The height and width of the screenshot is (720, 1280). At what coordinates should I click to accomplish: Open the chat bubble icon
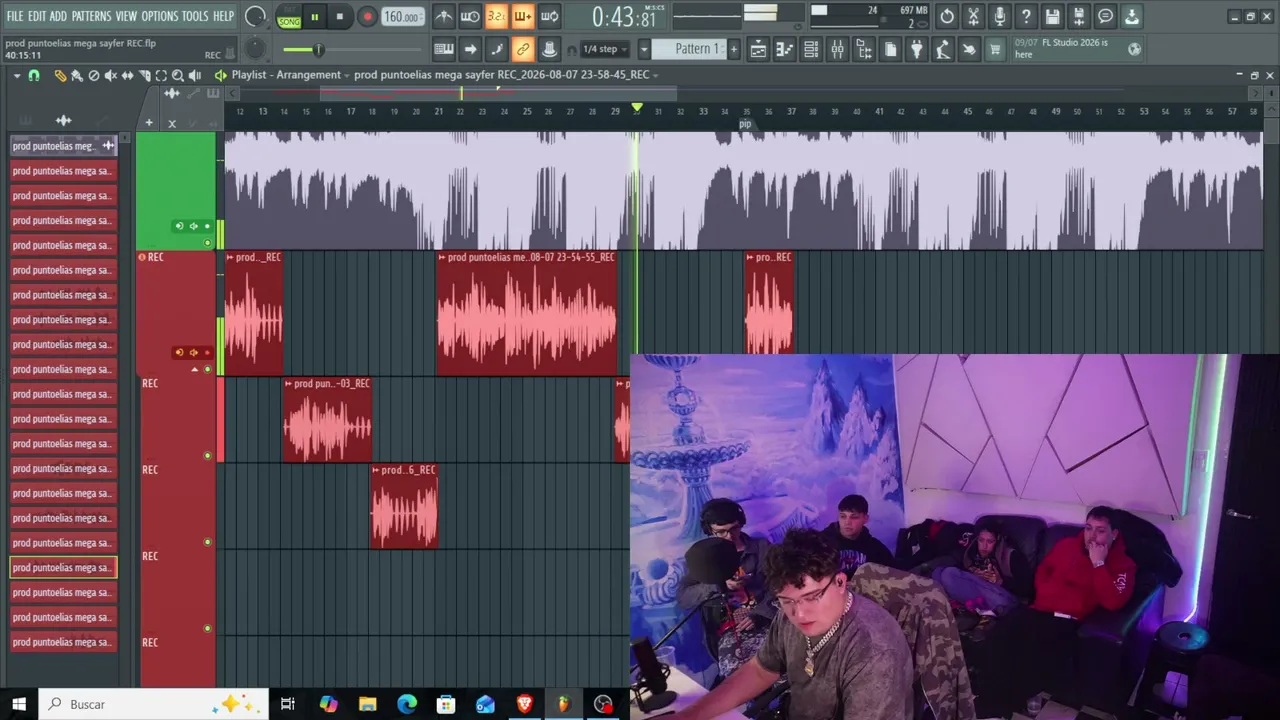1105,16
